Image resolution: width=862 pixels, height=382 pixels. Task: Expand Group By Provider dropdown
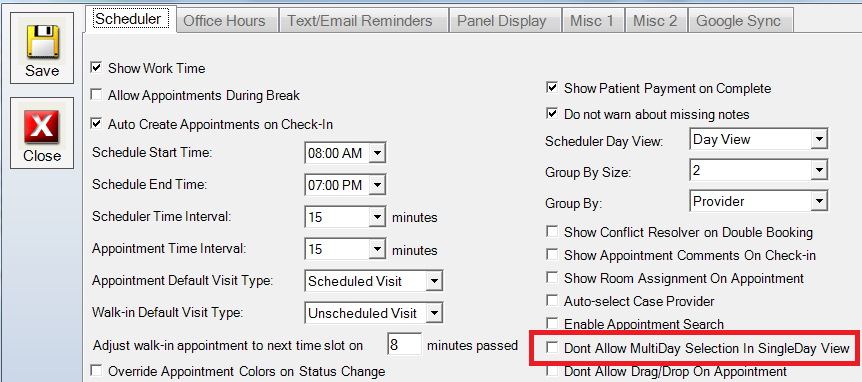point(819,202)
